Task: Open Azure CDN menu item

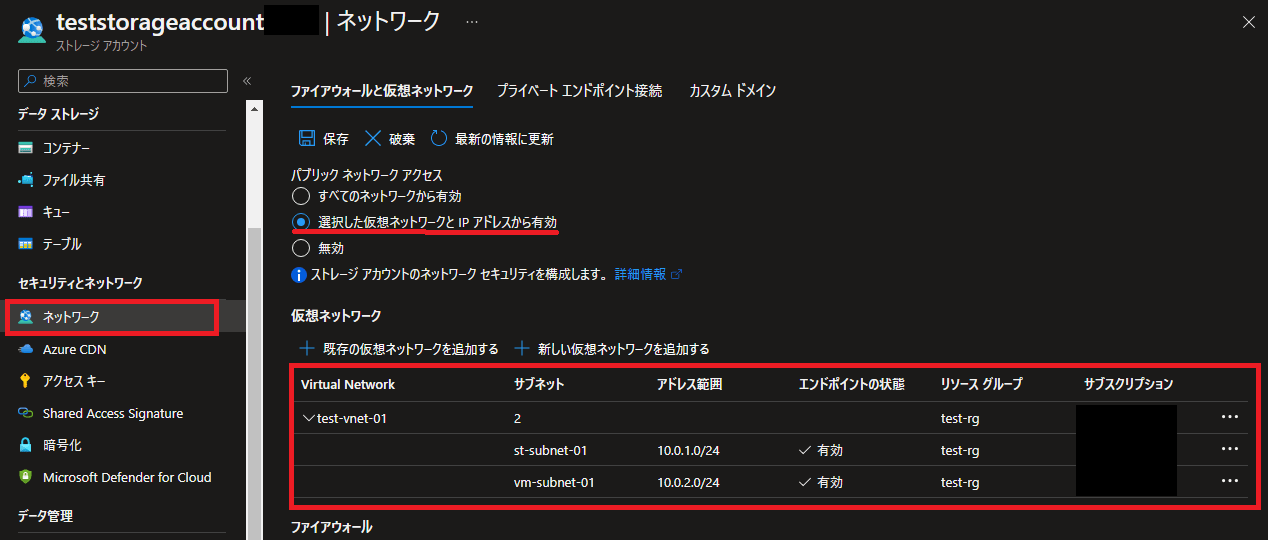Action: point(74,350)
